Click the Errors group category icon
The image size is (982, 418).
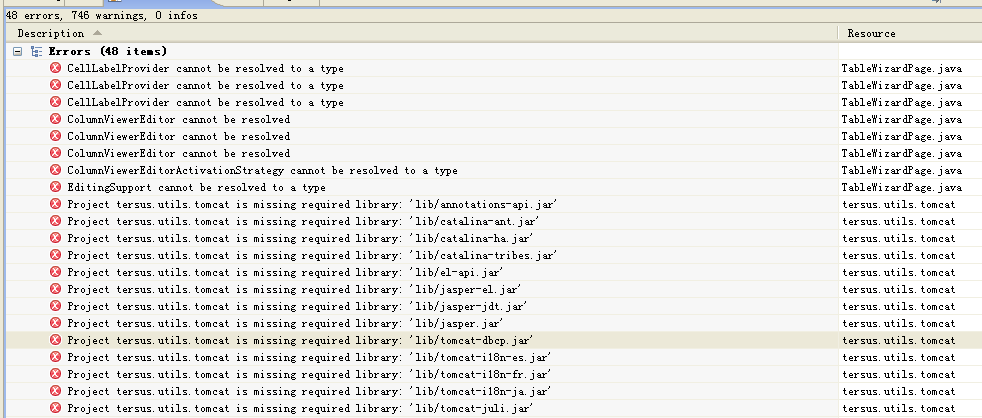pos(36,51)
